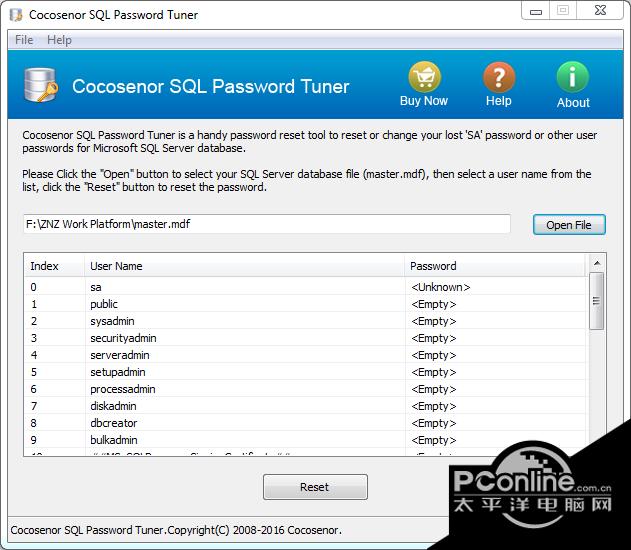Screen dimensions: 631x550
Task: Open the Help menu
Action: coord(59,40)
